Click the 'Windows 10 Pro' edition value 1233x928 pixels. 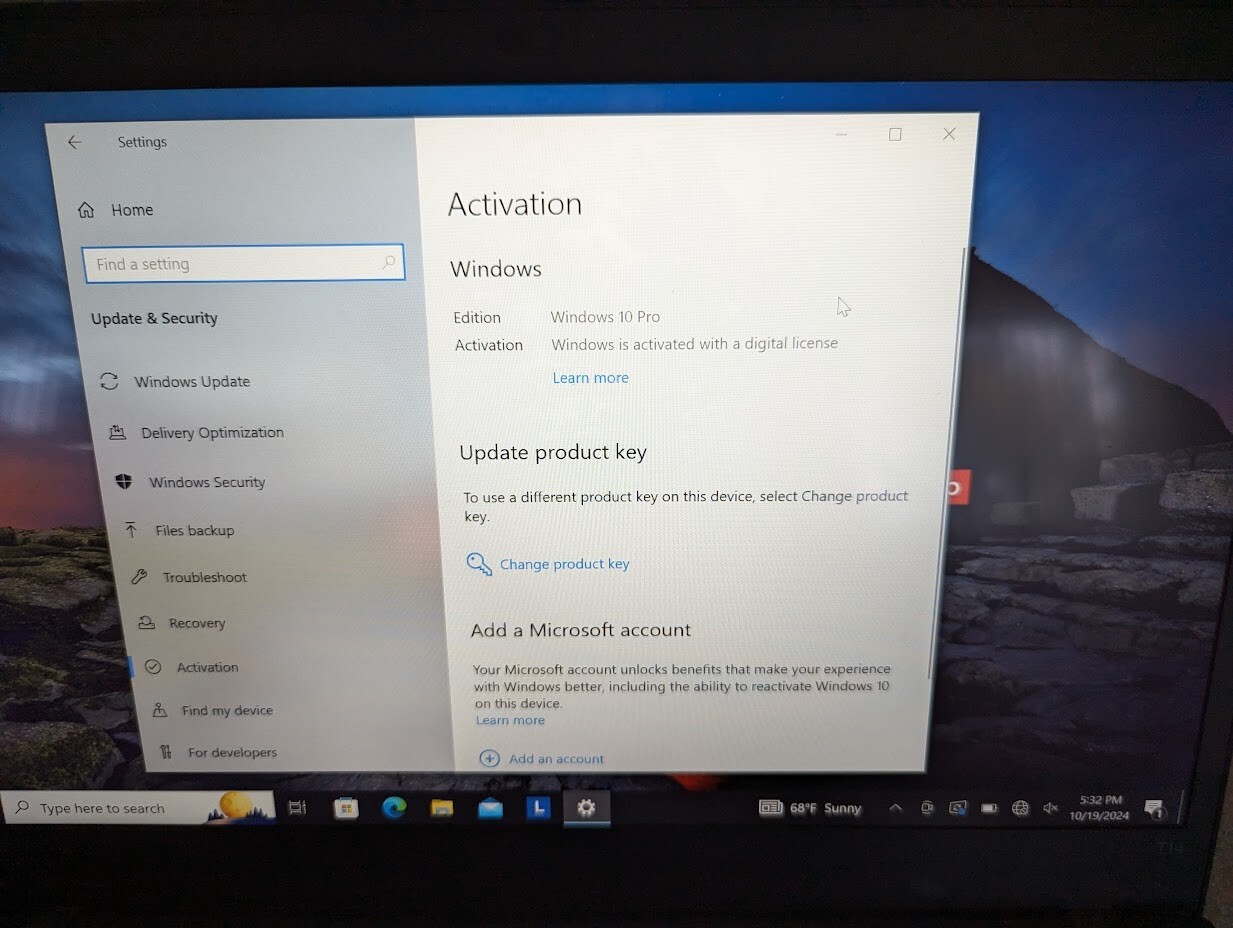(x=605, y=317)
